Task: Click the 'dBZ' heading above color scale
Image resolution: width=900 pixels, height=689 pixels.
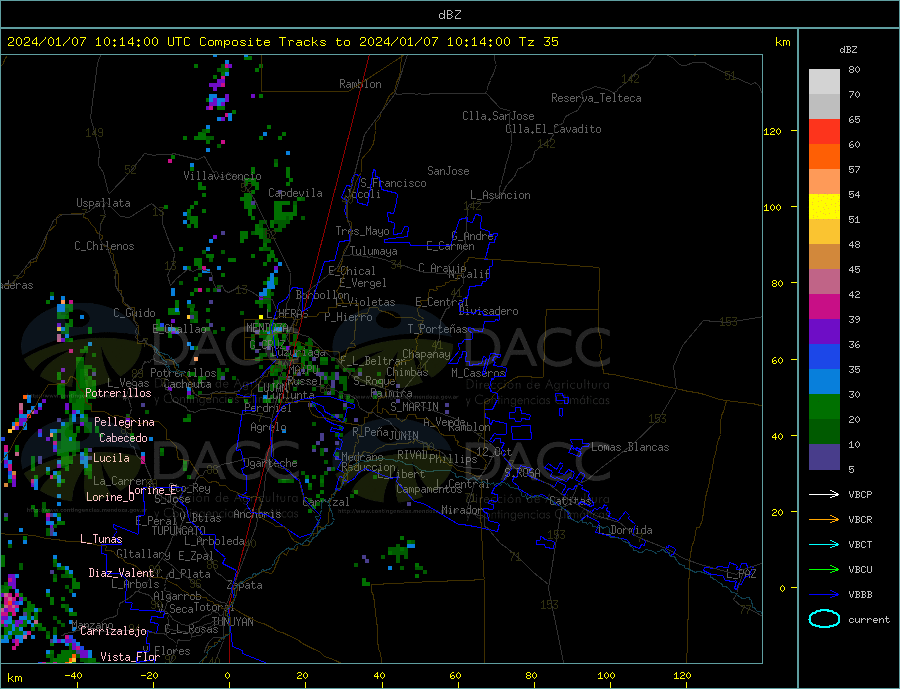Action: pyautogui.click(x=848, y=50)
